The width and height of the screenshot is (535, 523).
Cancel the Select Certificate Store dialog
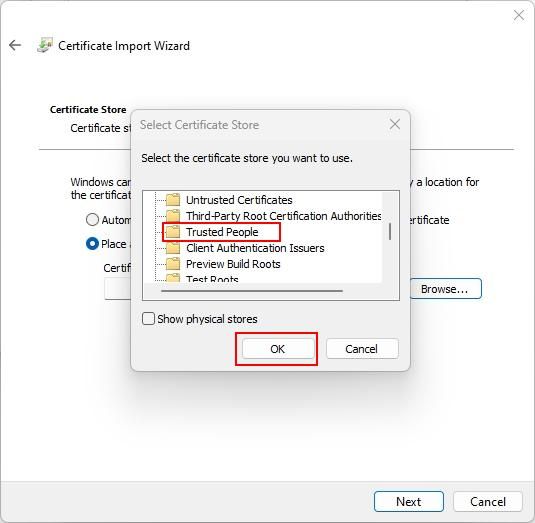(362, 349)
